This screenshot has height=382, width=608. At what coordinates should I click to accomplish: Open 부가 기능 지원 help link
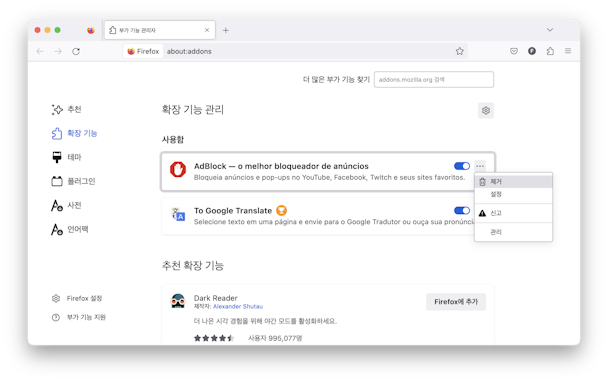pyautogui.click(x=79, y=317)
